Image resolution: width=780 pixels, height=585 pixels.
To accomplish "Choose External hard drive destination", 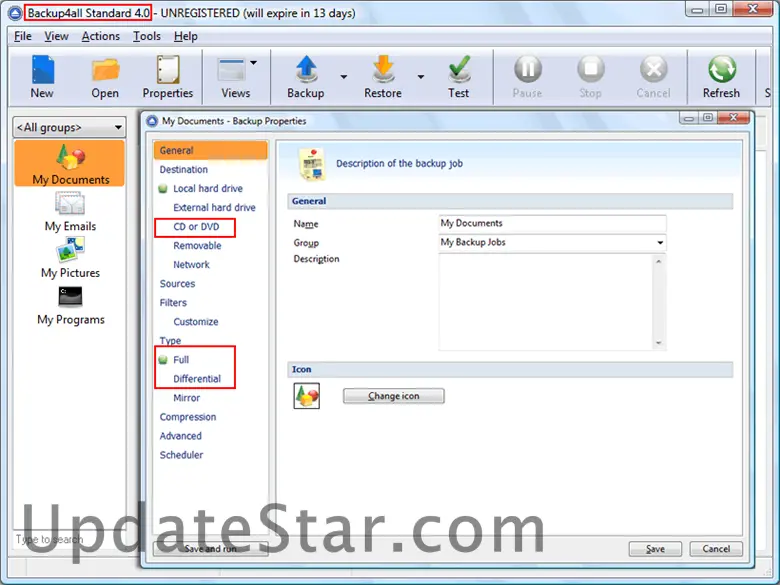I will 214,207.
